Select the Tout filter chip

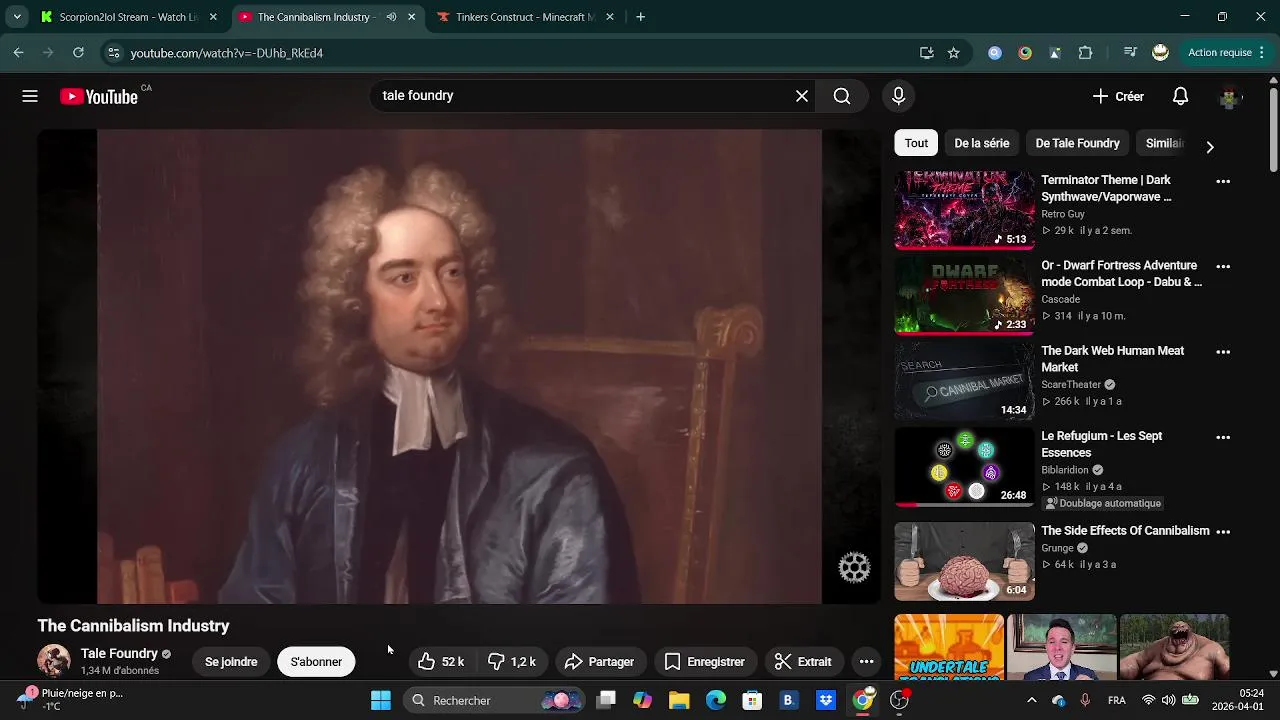click(x=916, y=143)
